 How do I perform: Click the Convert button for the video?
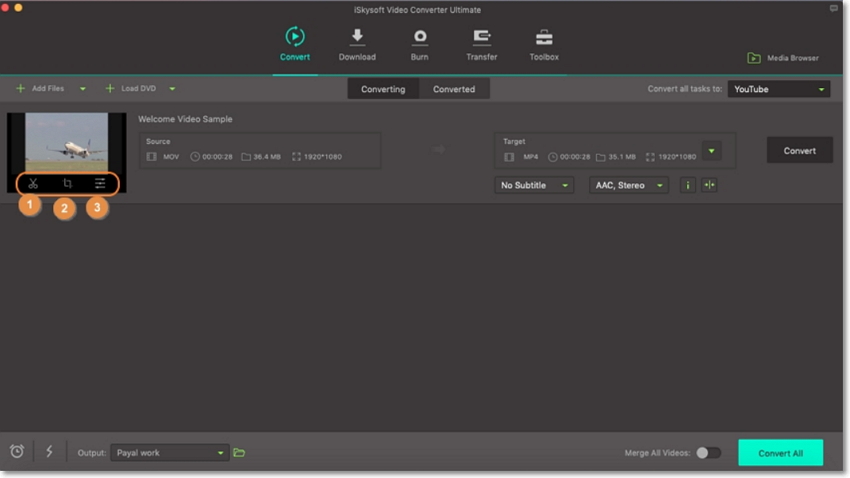pyautogui.click(x=799, y=151)
